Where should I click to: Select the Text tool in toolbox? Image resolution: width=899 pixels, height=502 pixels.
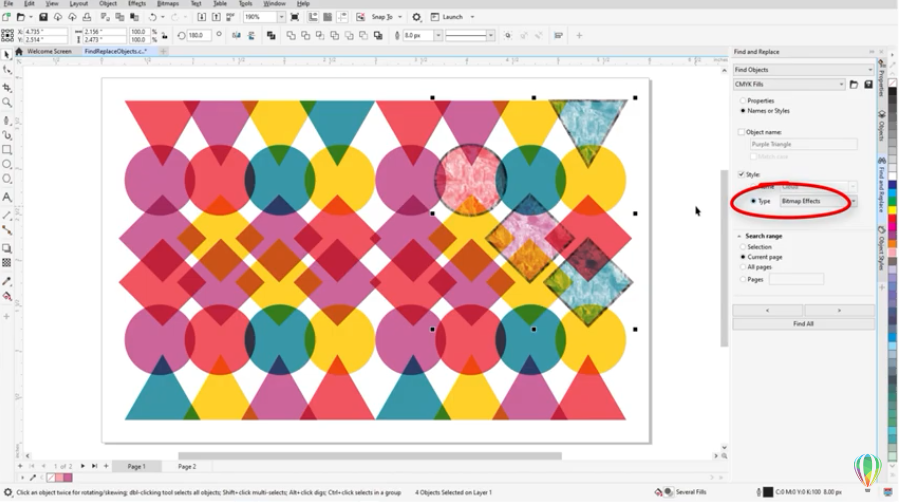click(7, 197)
